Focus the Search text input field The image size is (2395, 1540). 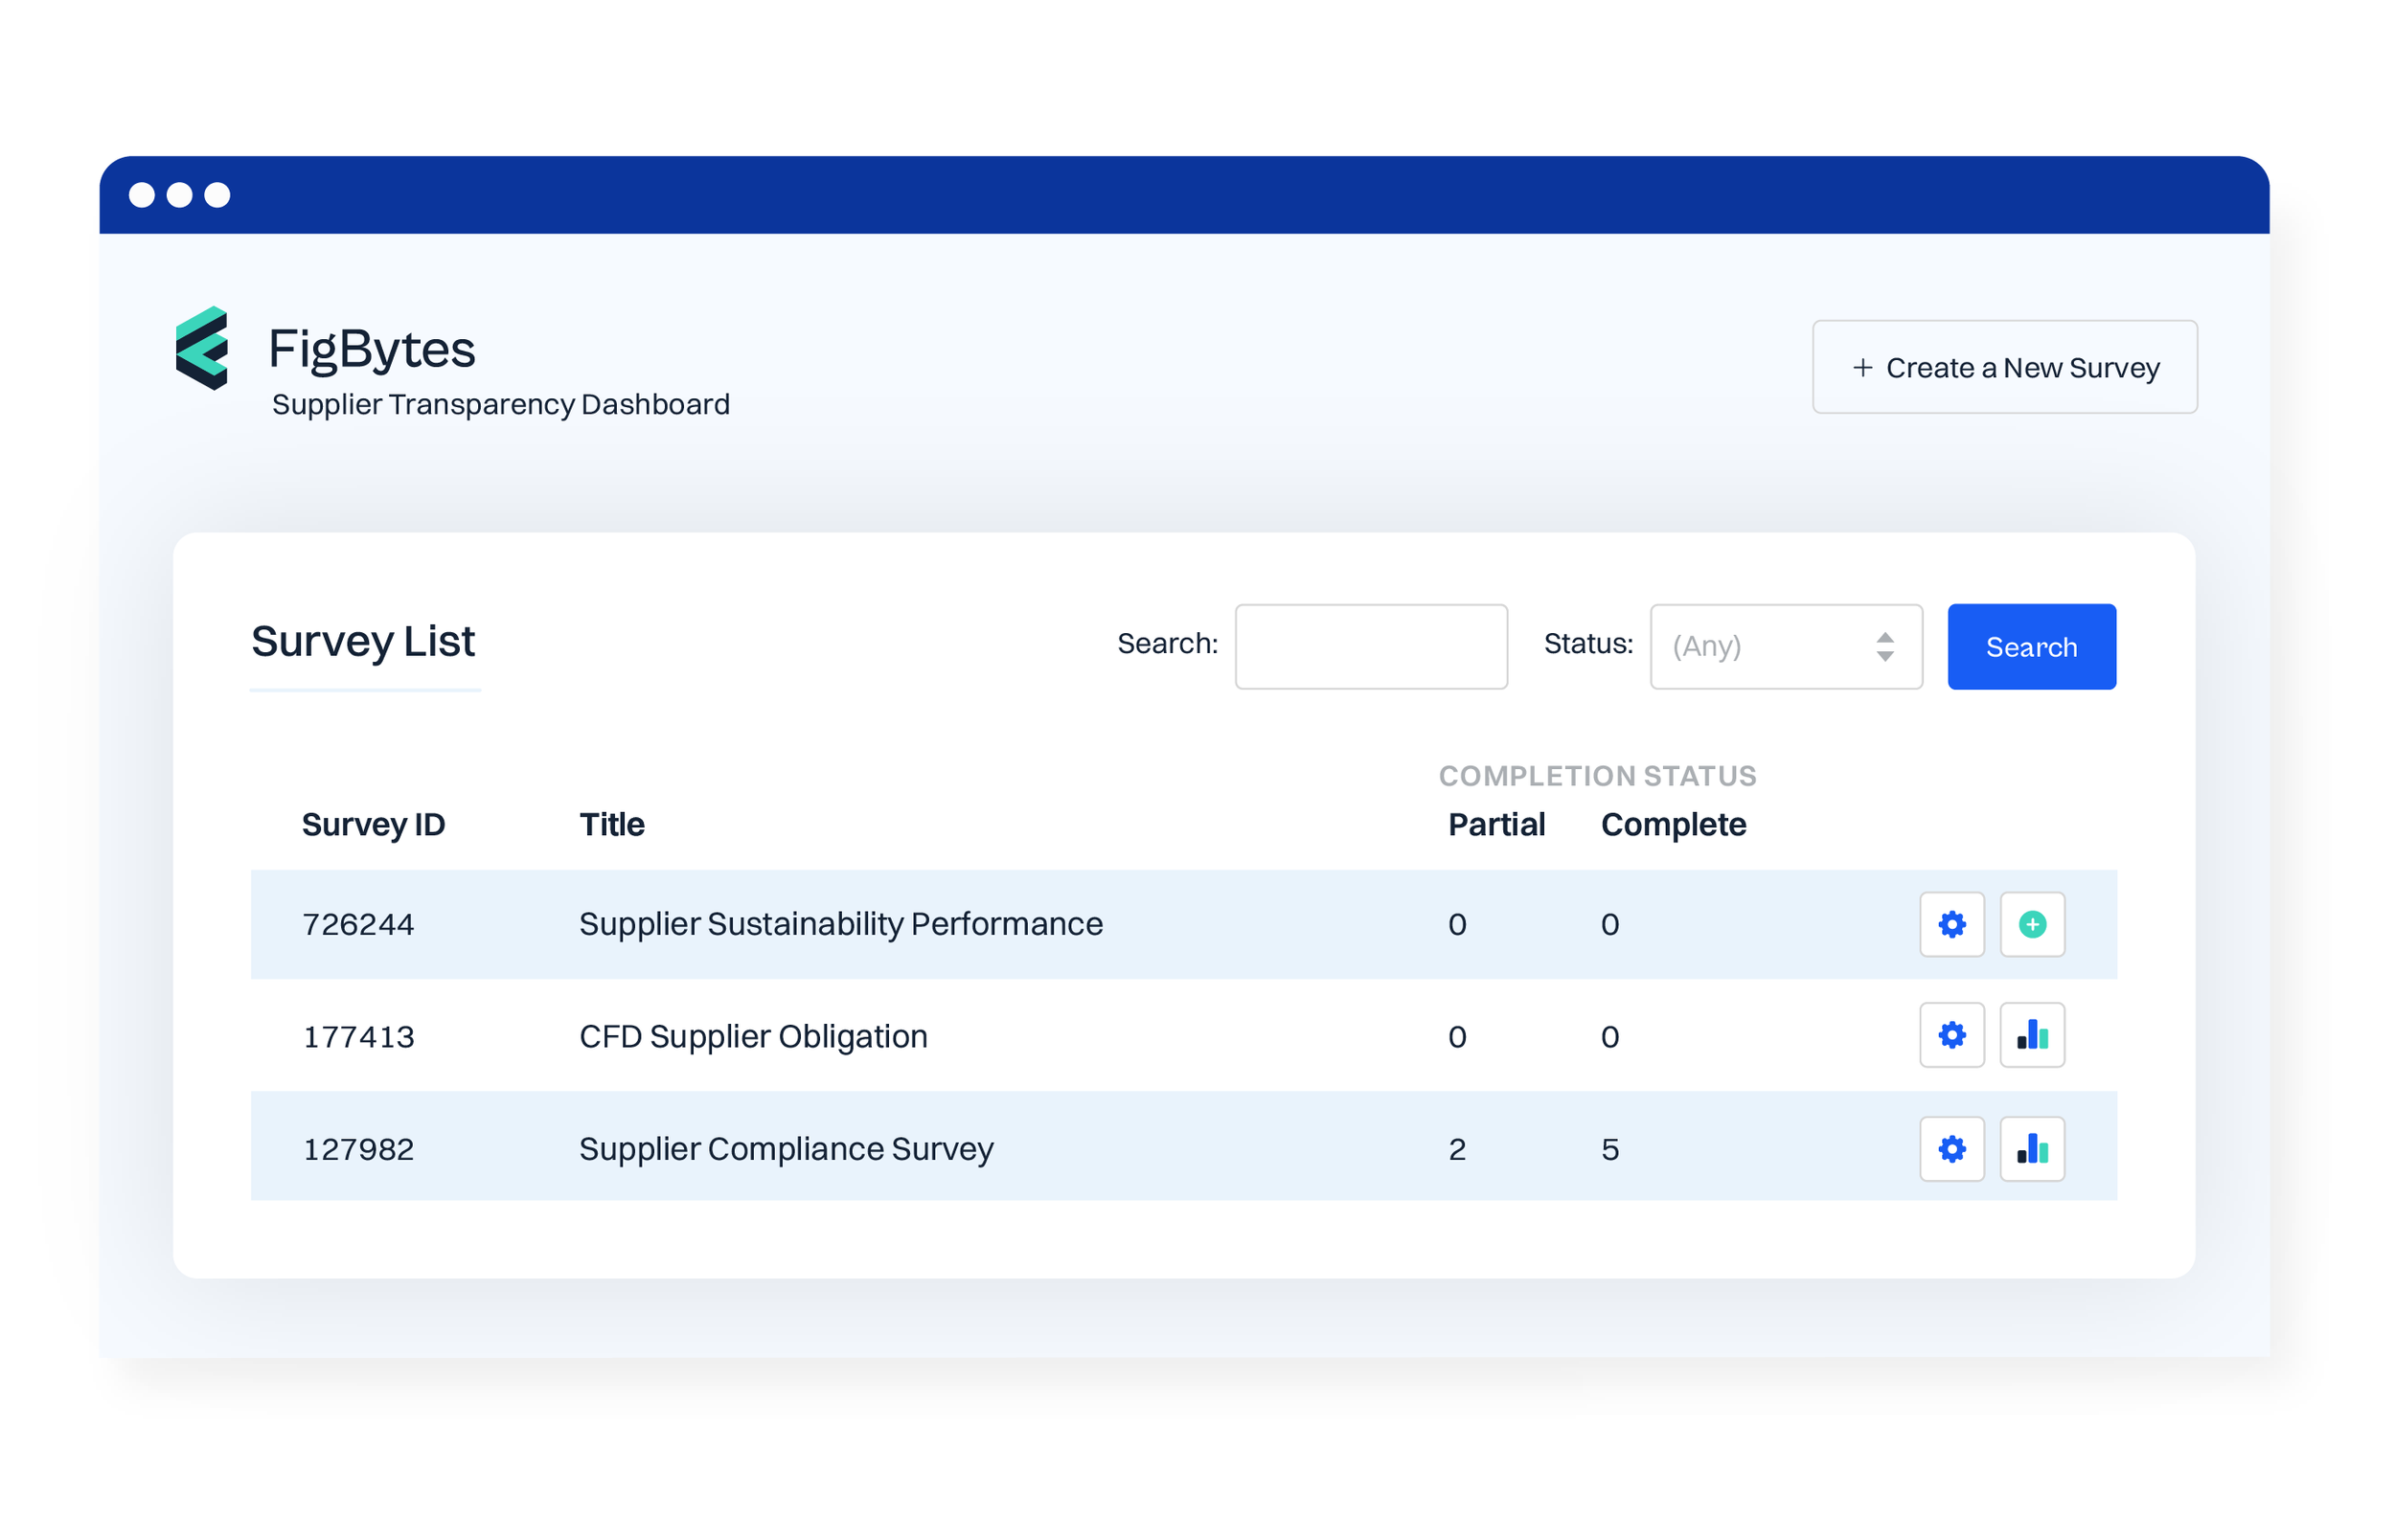point(1370,646)
